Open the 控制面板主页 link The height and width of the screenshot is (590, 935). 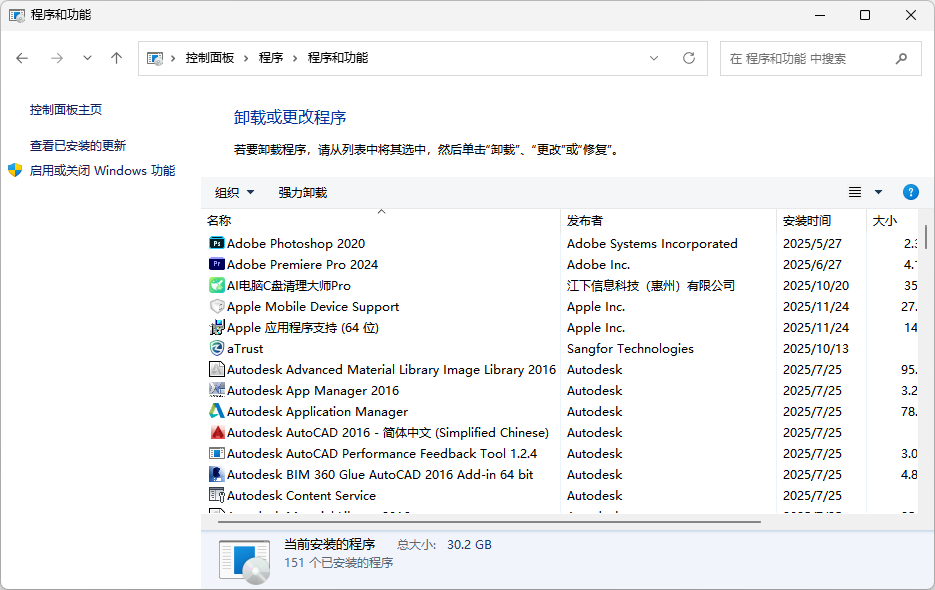click(x=66, y=110)
